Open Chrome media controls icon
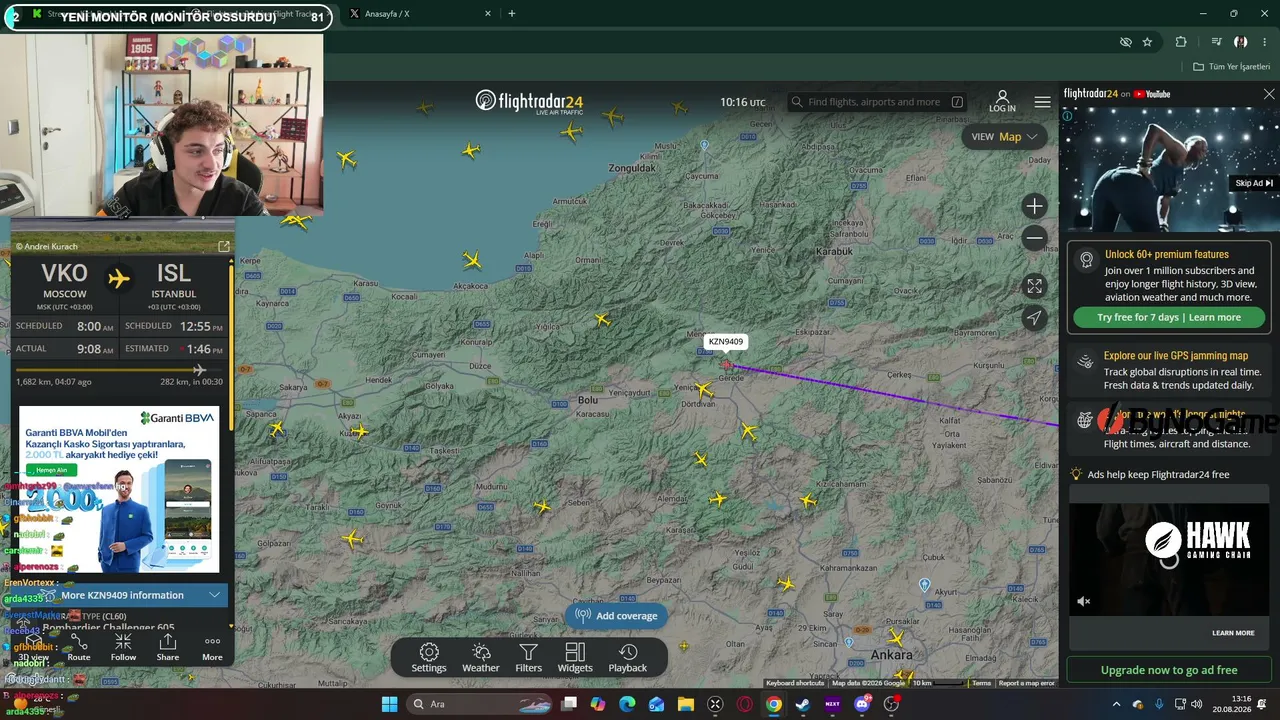1280x720 pixels. coord(1216,42)
